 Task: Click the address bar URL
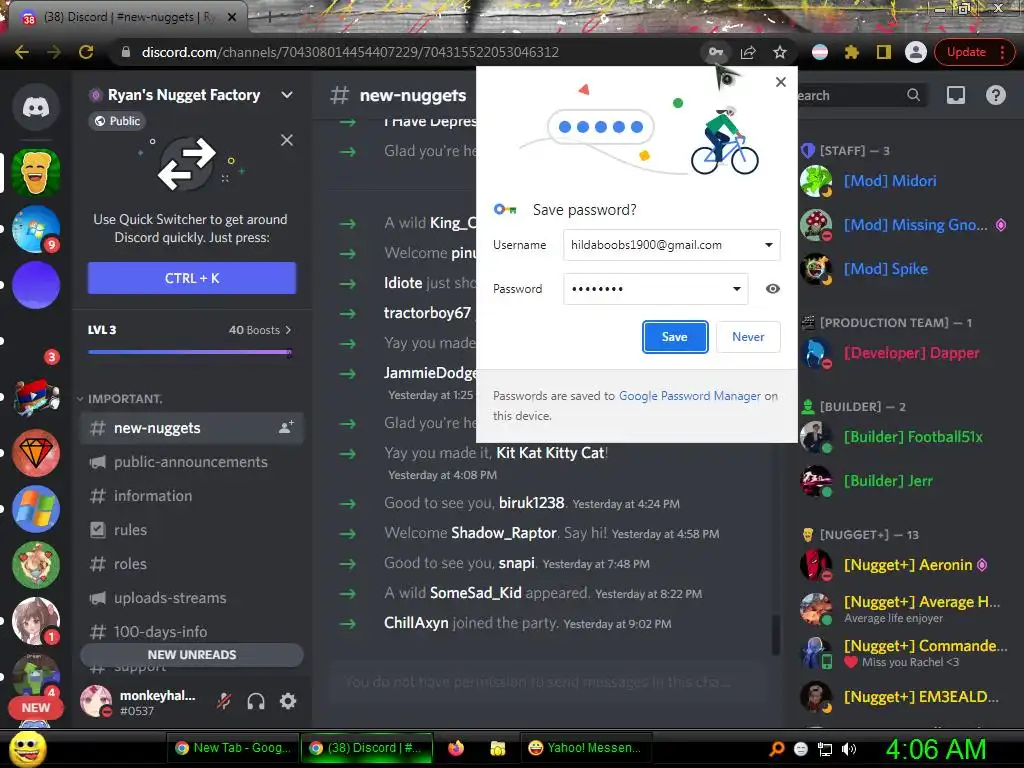click(350, 52)
